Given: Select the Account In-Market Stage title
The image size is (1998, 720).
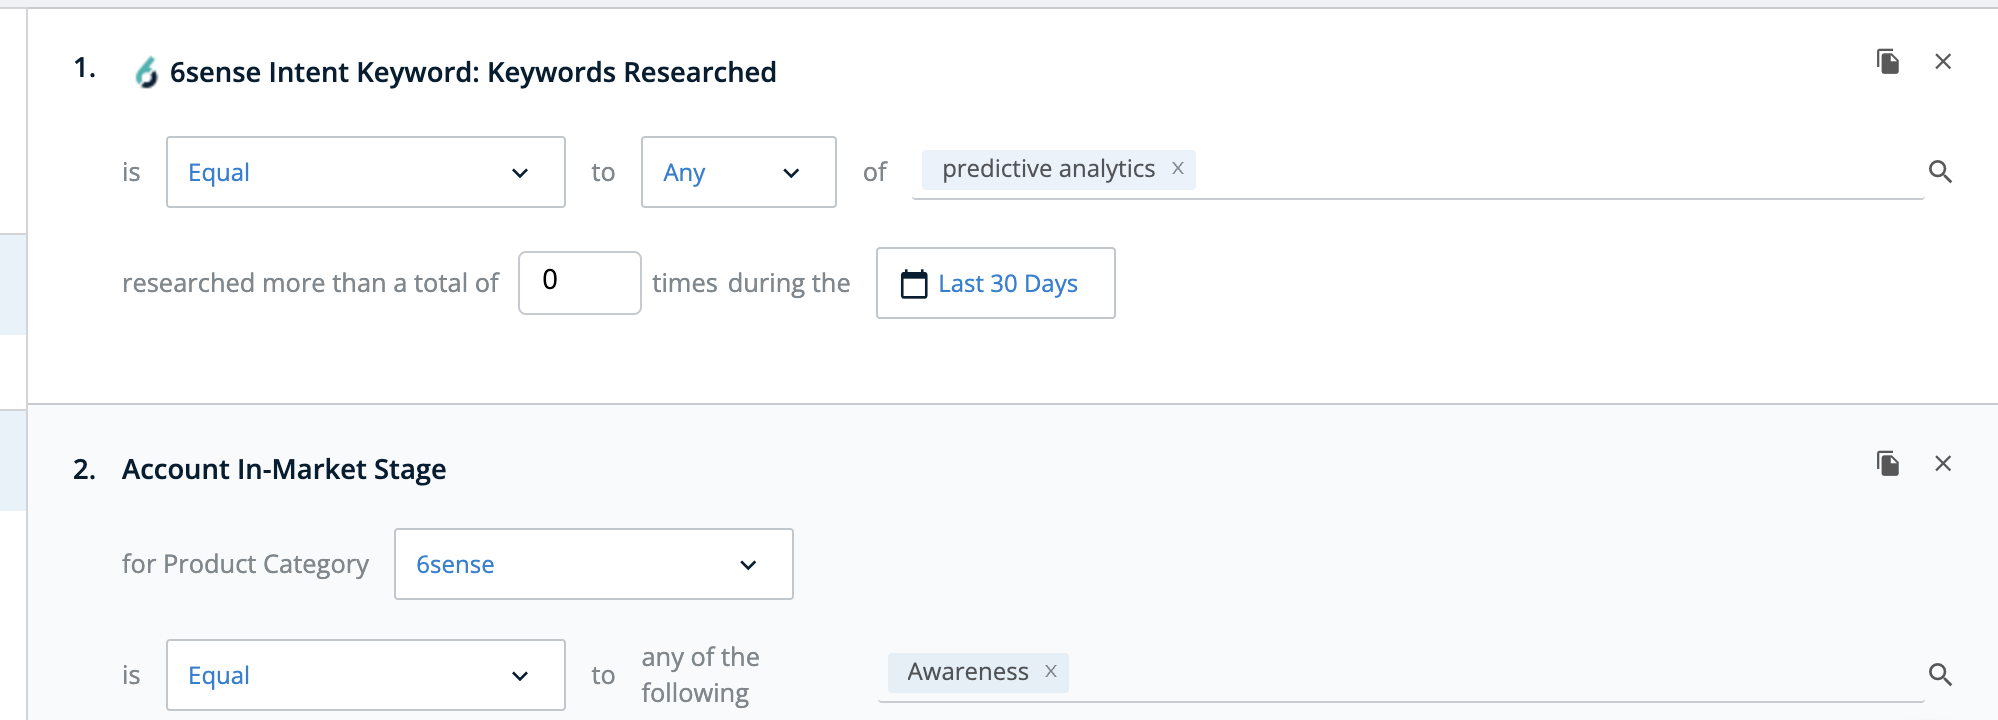Looking at the screenshot, I should click(284, 469).
